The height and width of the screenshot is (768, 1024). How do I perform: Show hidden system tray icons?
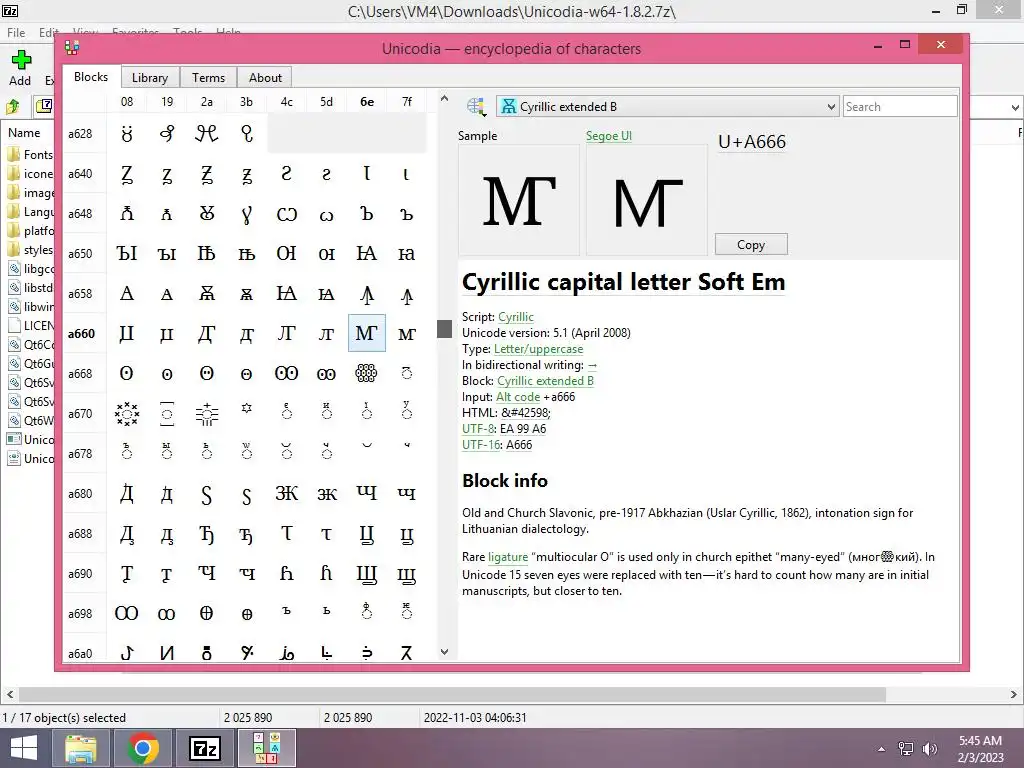[x=882, y=749]
